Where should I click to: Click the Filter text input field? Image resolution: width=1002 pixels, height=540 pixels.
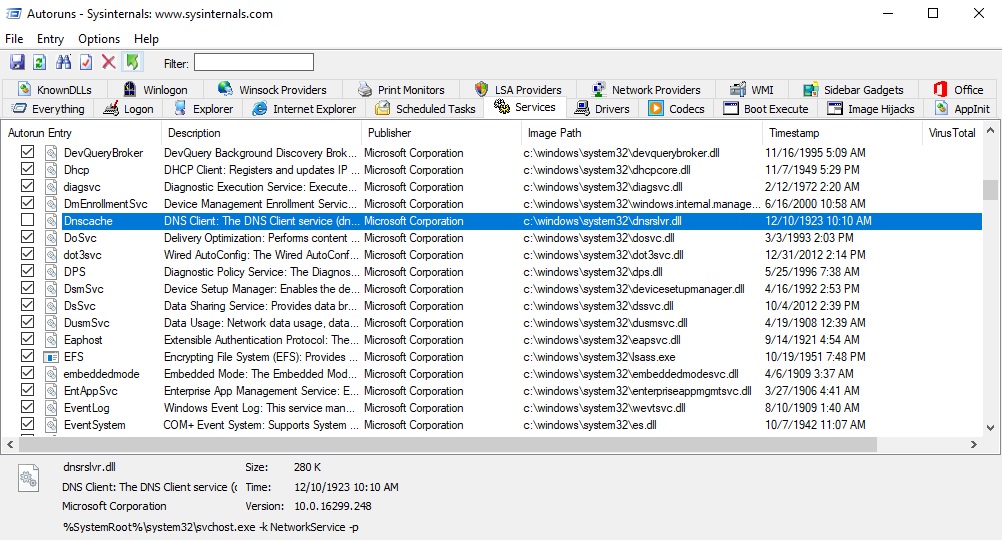254,63
